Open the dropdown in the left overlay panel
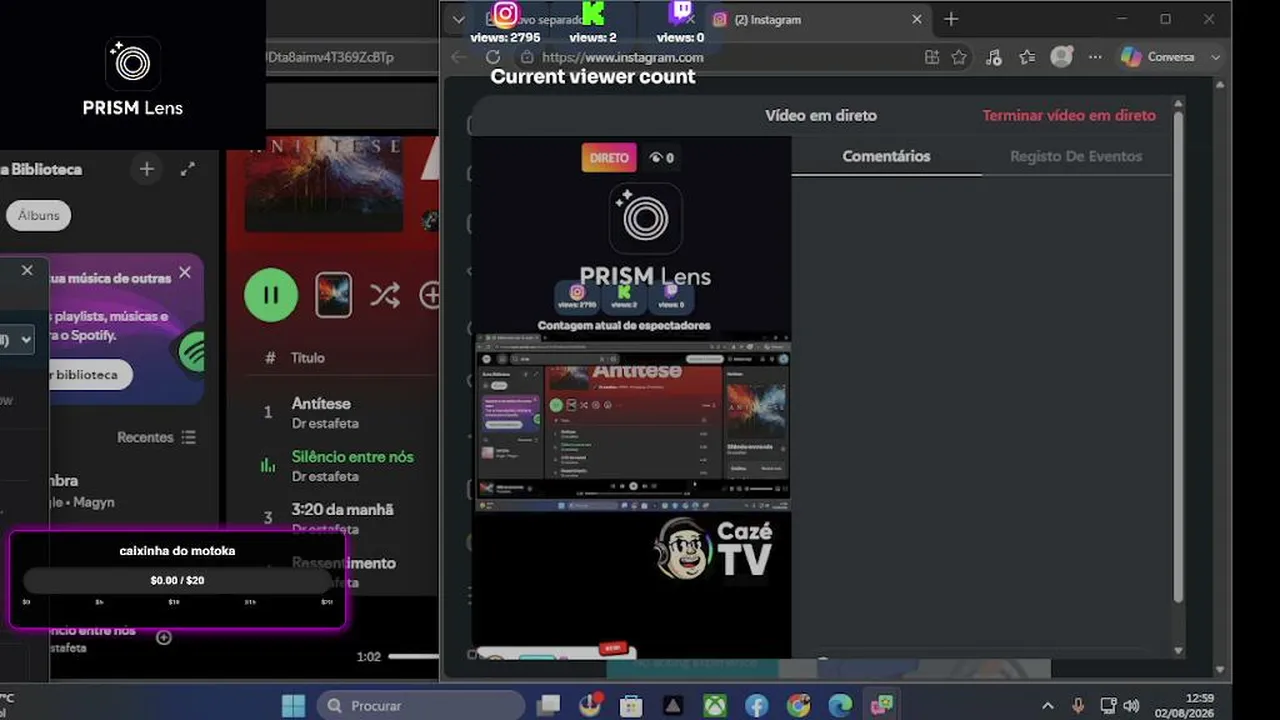 click(19, 340)
